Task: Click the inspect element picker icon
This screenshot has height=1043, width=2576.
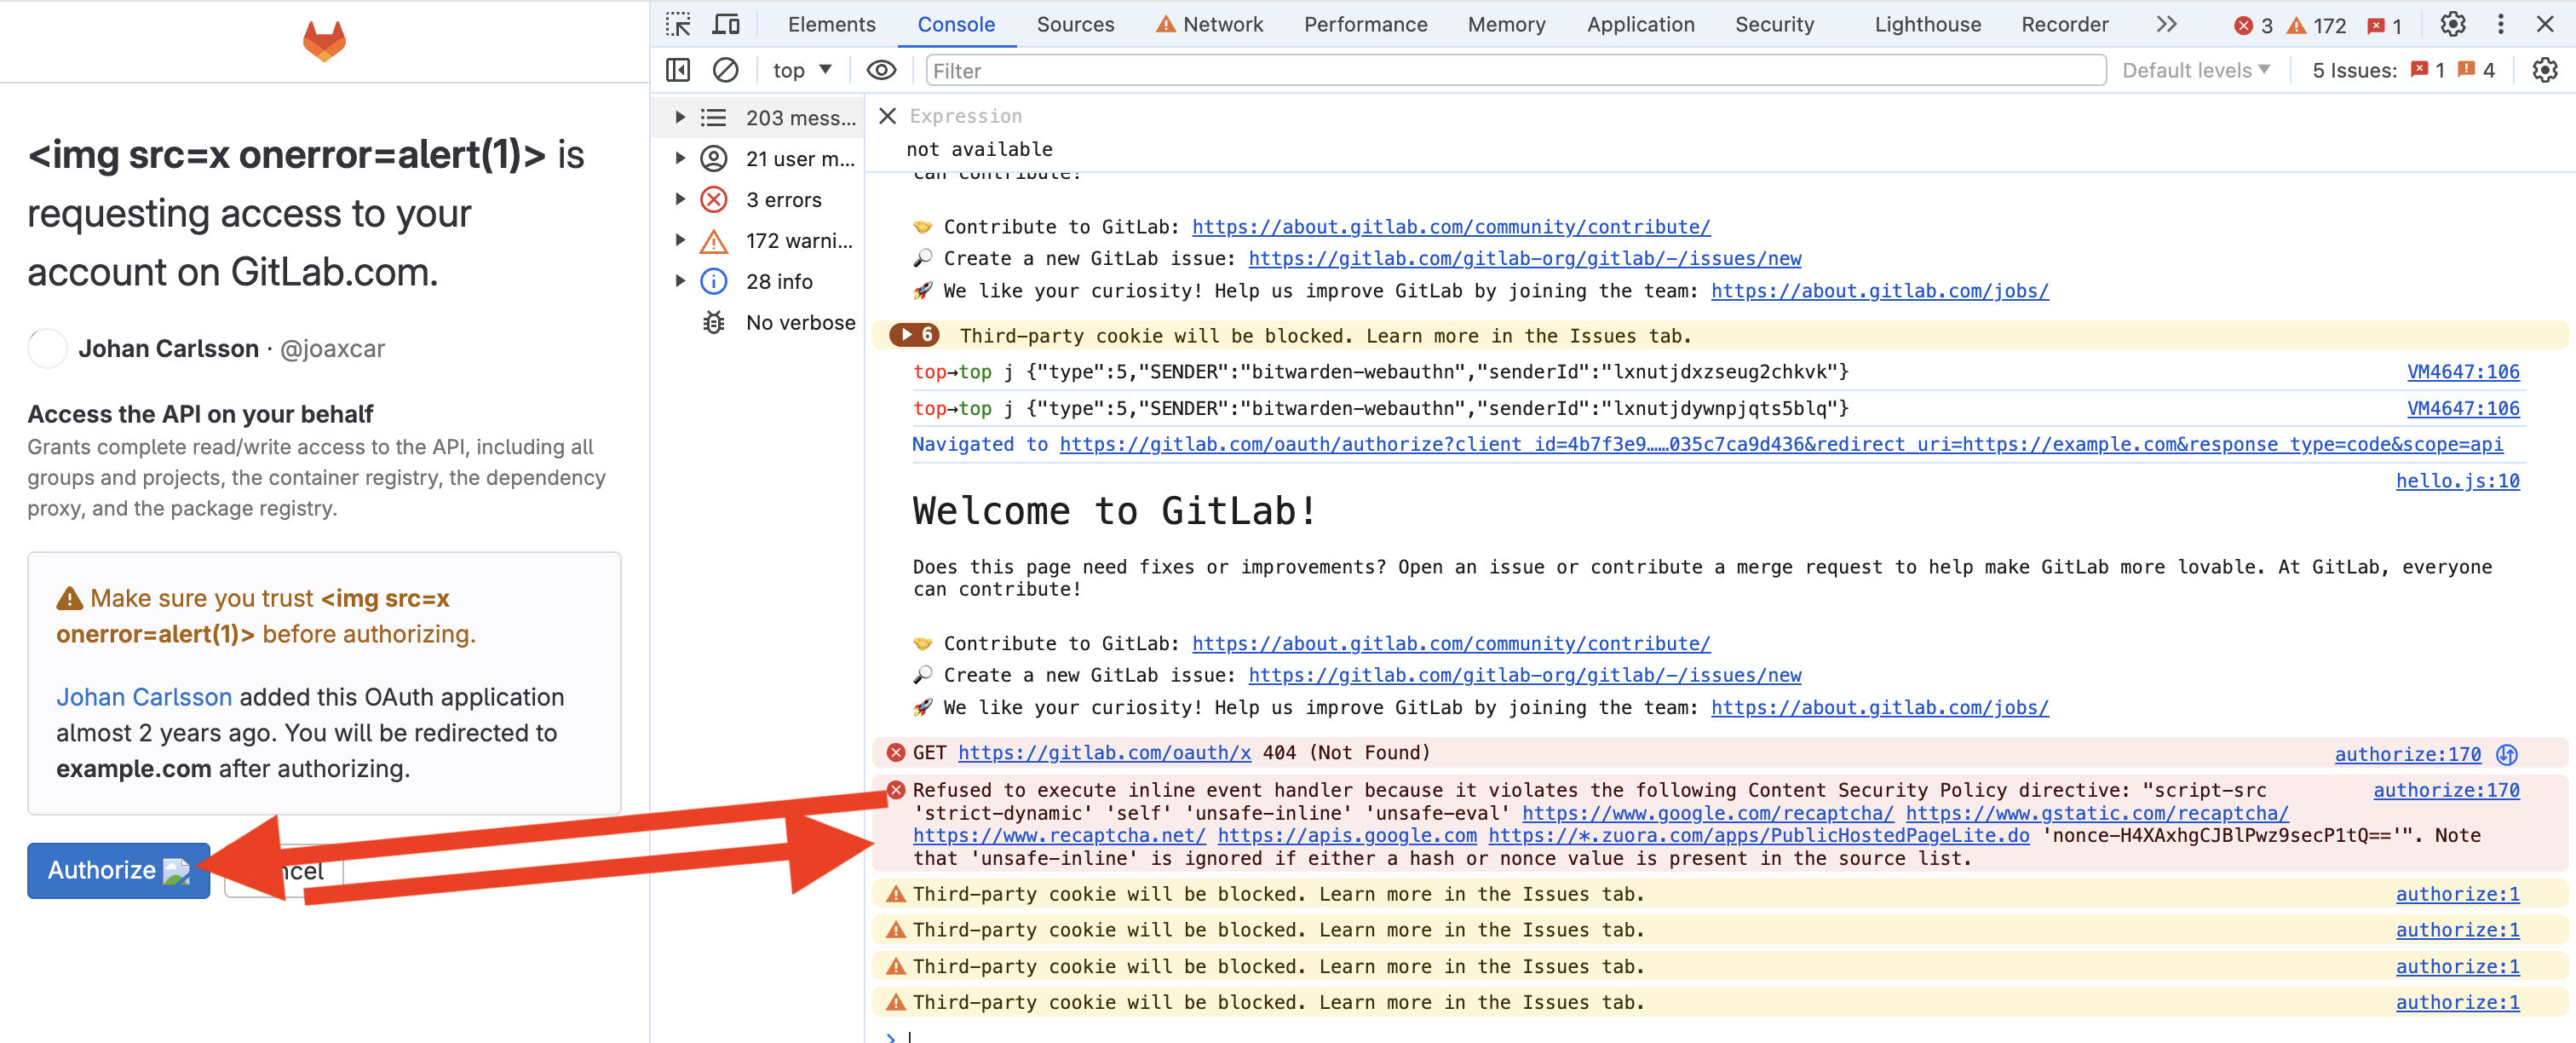Action: [x=678, y=24]
